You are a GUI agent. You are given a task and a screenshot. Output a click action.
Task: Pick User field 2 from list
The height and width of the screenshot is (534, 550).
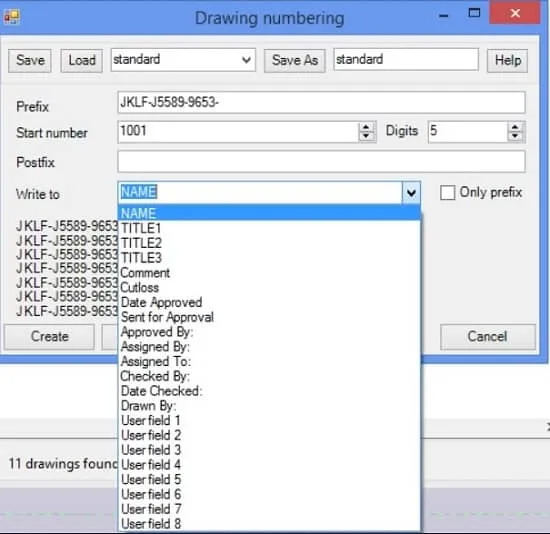click(269, 435)
